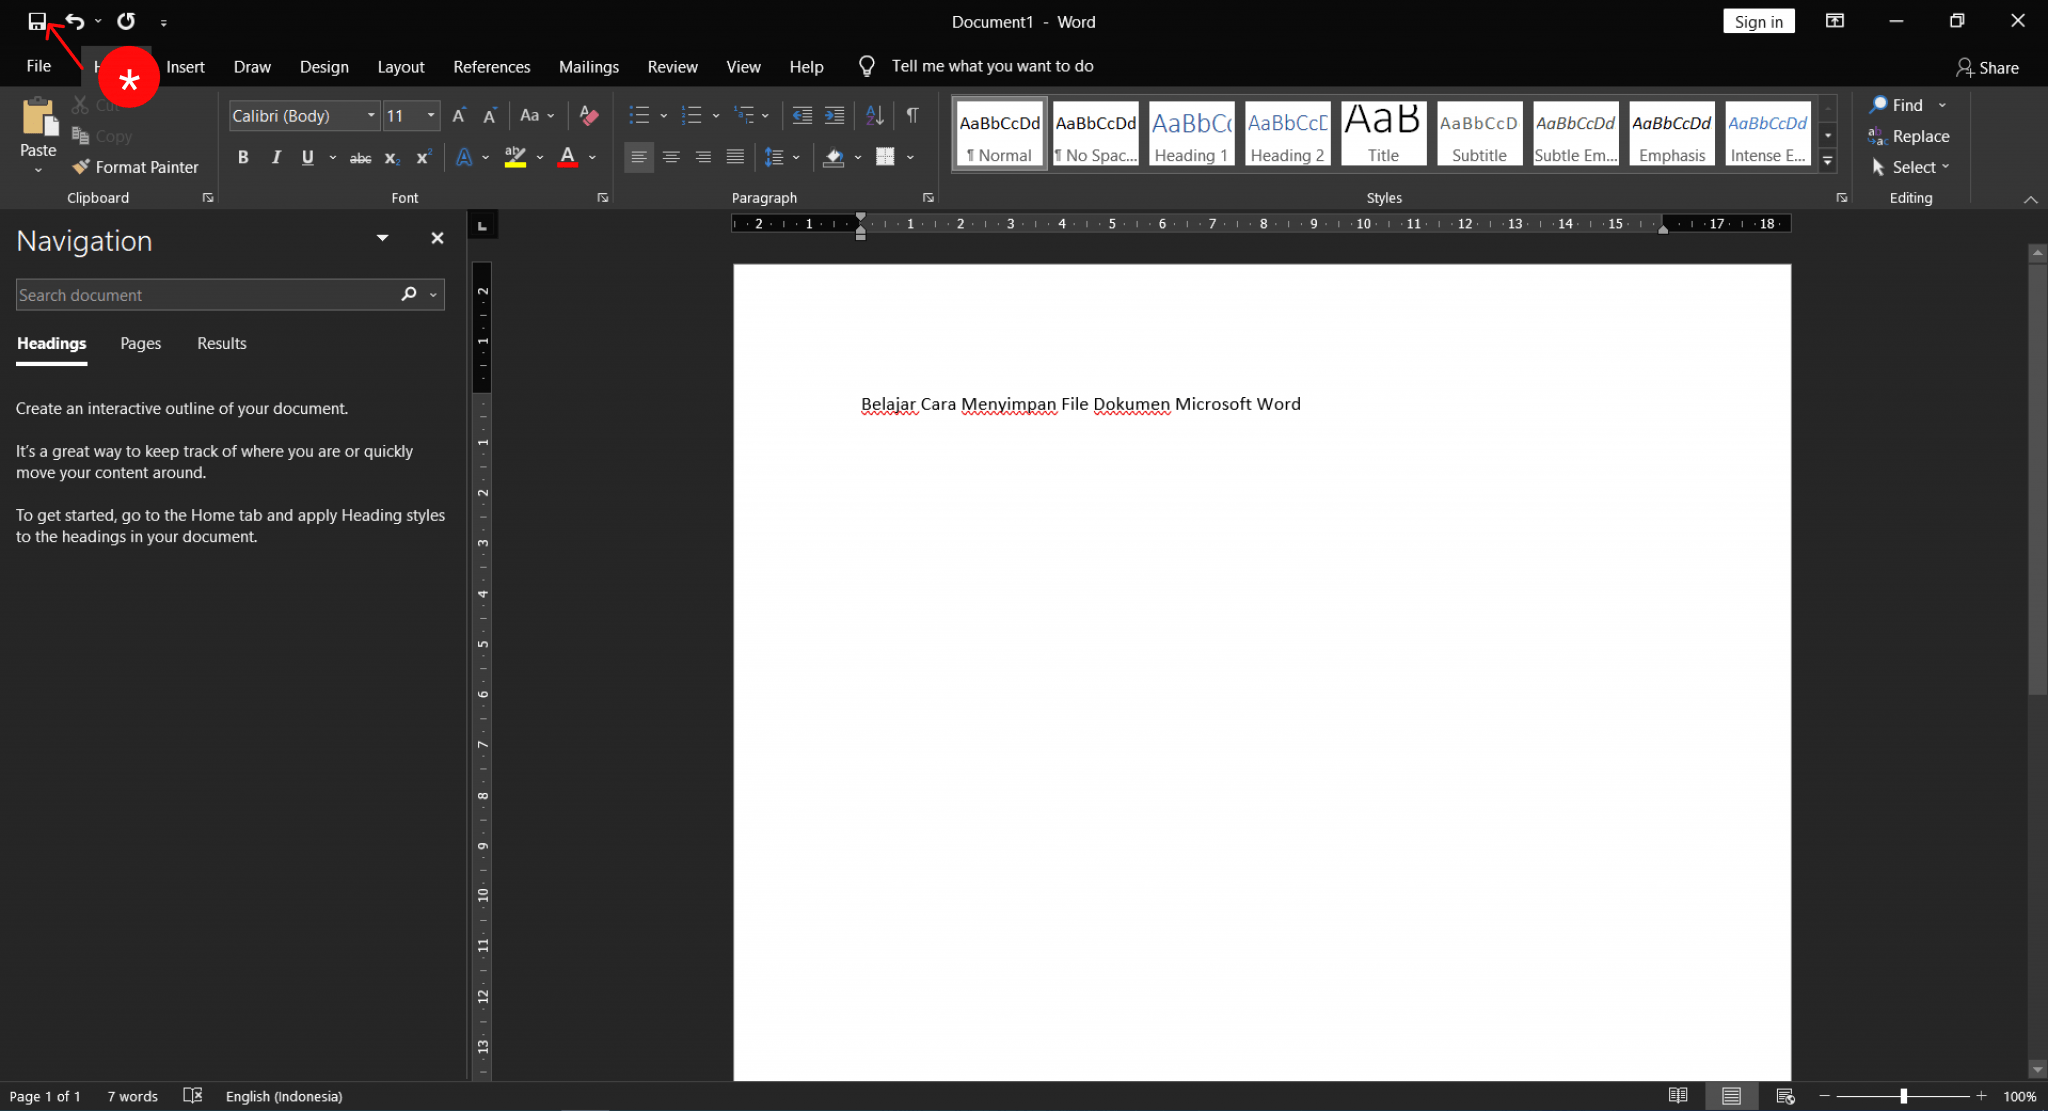Click the tab selector L icon beside the ruler
The width and height of the screenshot is (2048, 1111).
482,226
